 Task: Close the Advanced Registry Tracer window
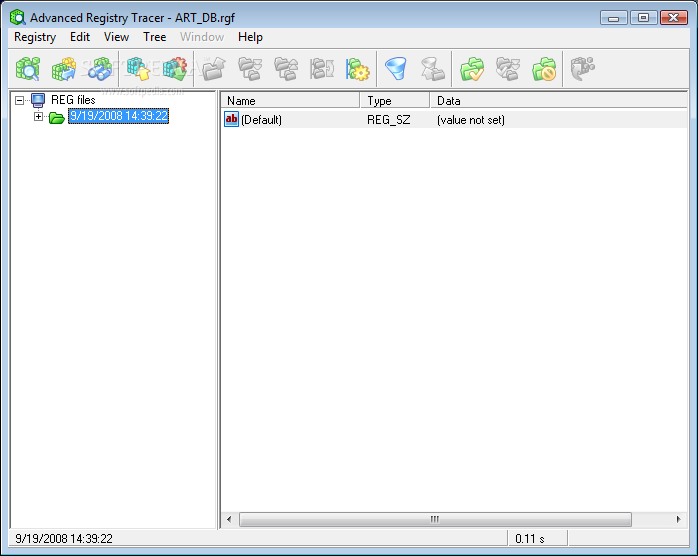pyautogui.click(x=674, y=18)
